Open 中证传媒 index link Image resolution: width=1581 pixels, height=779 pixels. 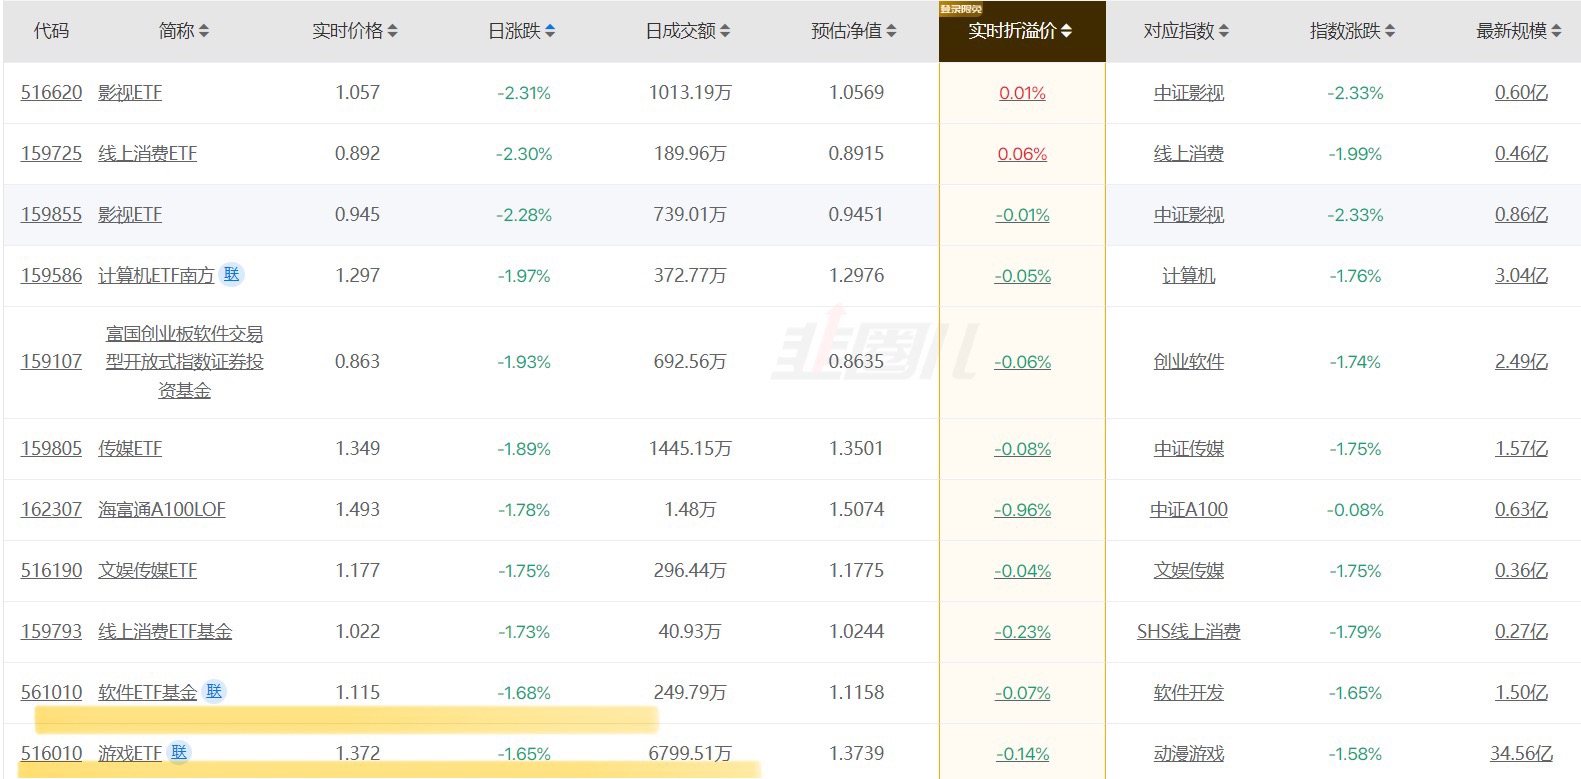(x=1189, y=449)
